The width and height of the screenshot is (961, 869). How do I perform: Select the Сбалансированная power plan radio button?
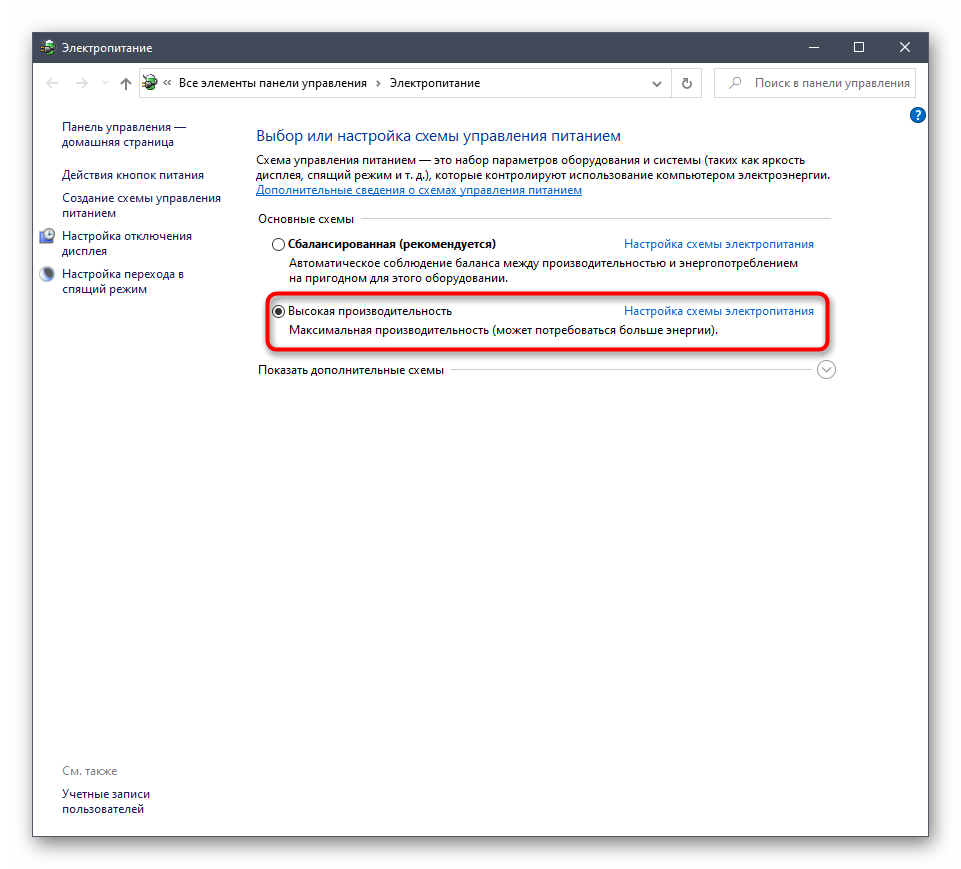(278, 244)
